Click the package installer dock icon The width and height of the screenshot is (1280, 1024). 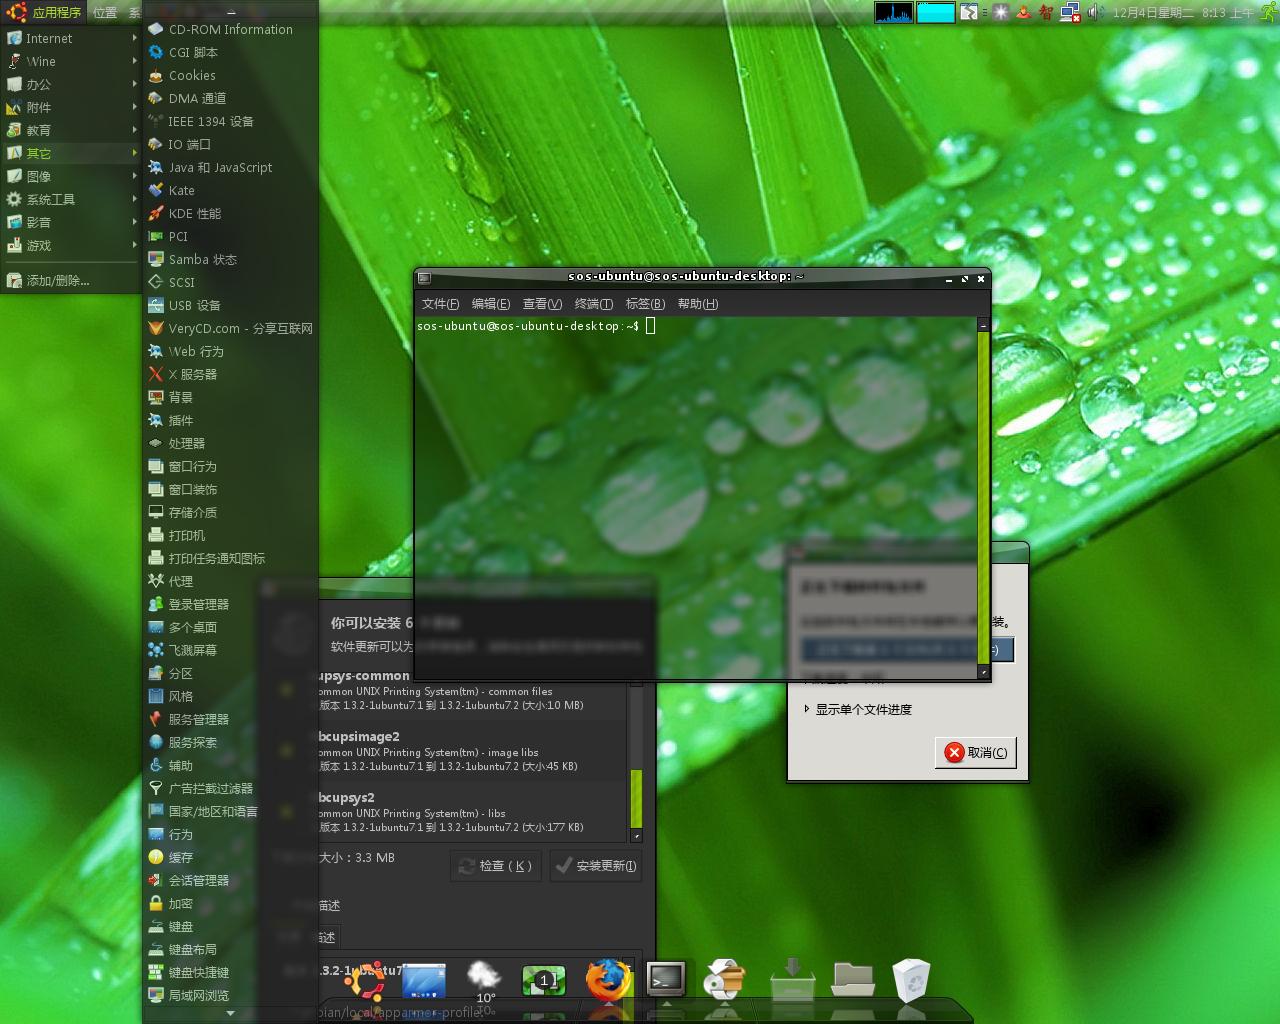click(725, 980)
